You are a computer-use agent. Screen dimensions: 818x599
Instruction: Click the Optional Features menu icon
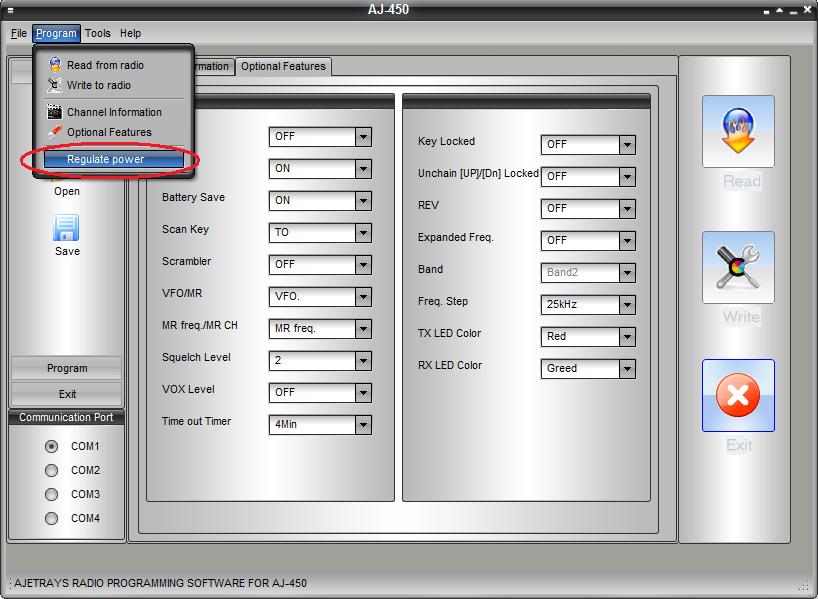[55, 131]
